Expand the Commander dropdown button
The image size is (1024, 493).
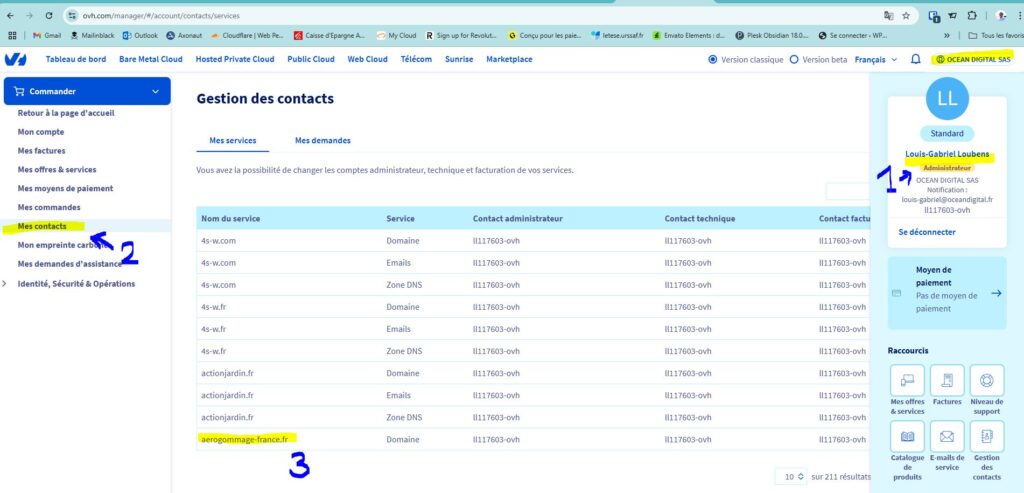(x=87, y=91)
